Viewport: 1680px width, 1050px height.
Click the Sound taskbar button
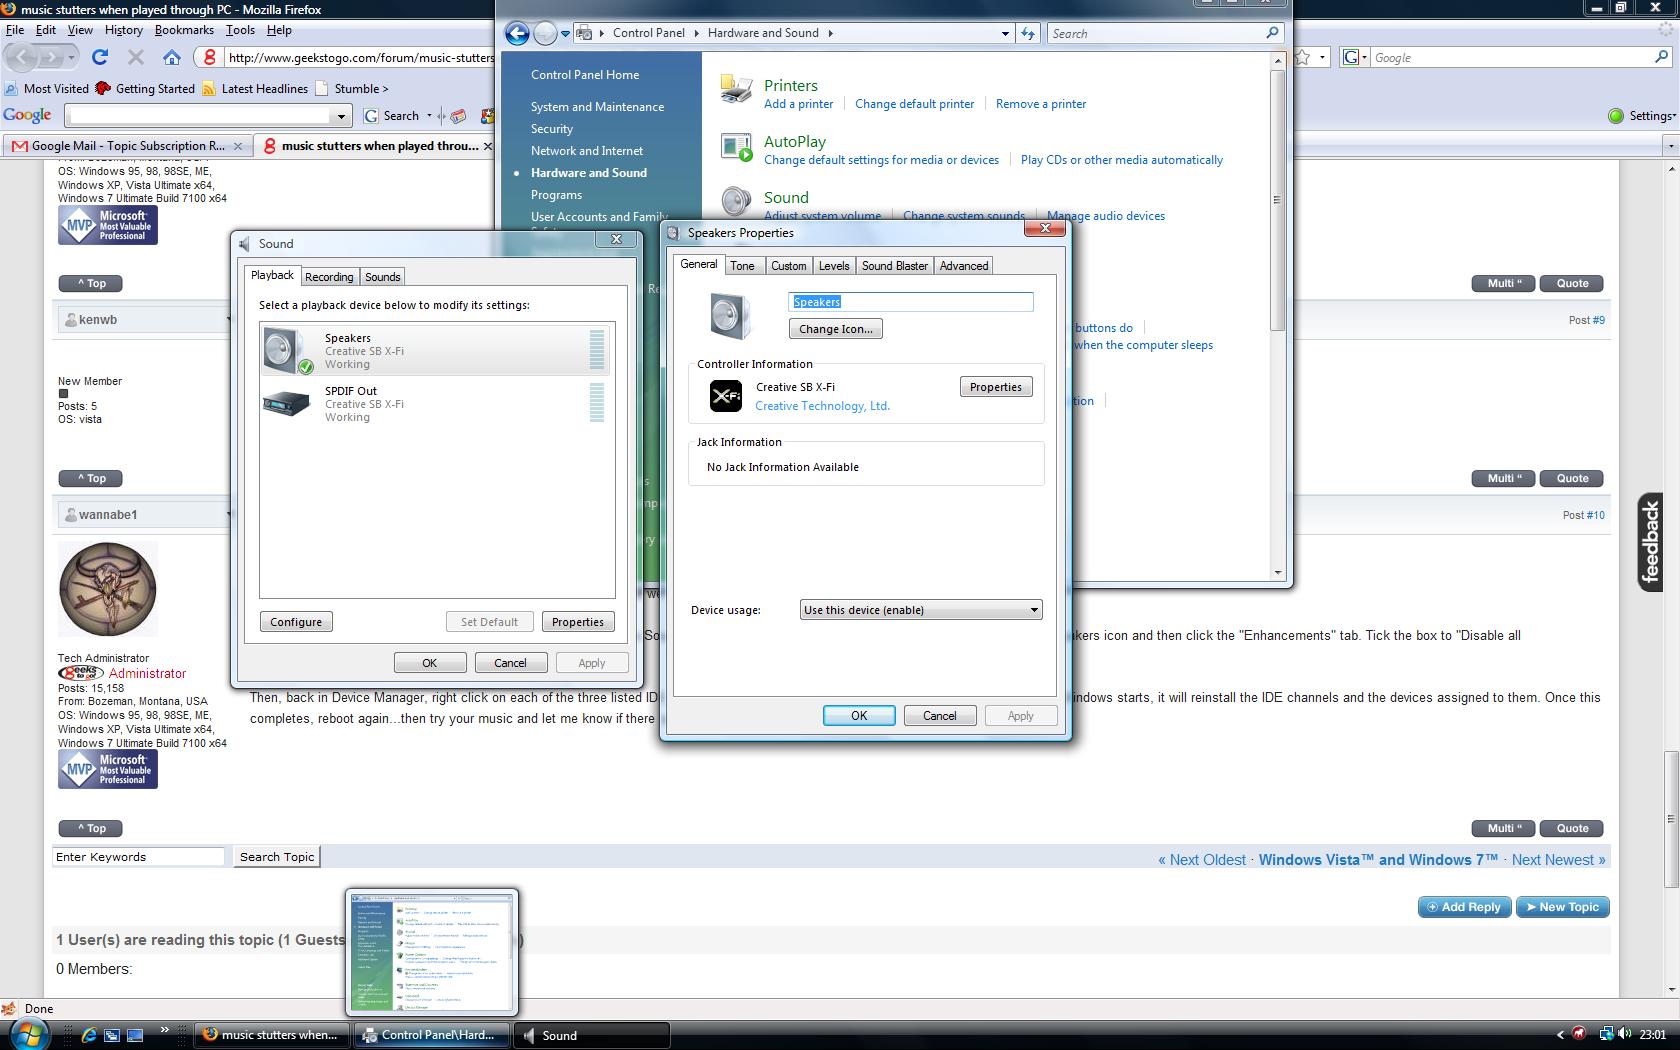click(591, 1035)
